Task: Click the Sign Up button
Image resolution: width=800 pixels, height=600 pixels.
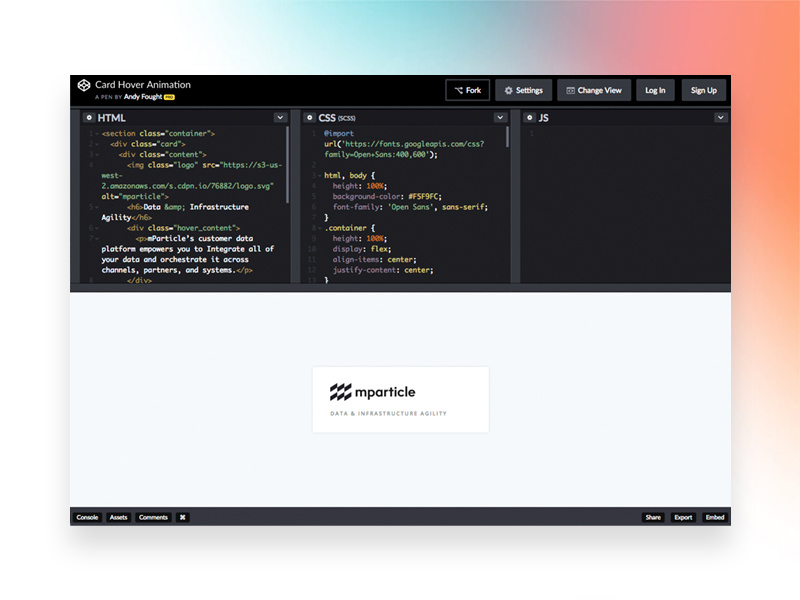Action: coord(704,90)
